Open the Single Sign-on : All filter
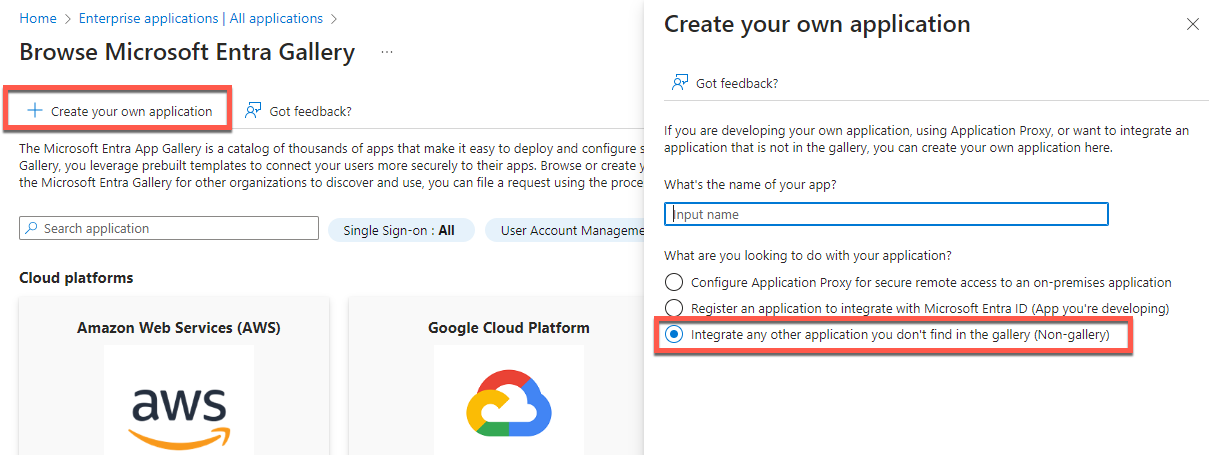The width and height of the screenshot is (1226, 455). pyautogui.click(x=400, y=230)
